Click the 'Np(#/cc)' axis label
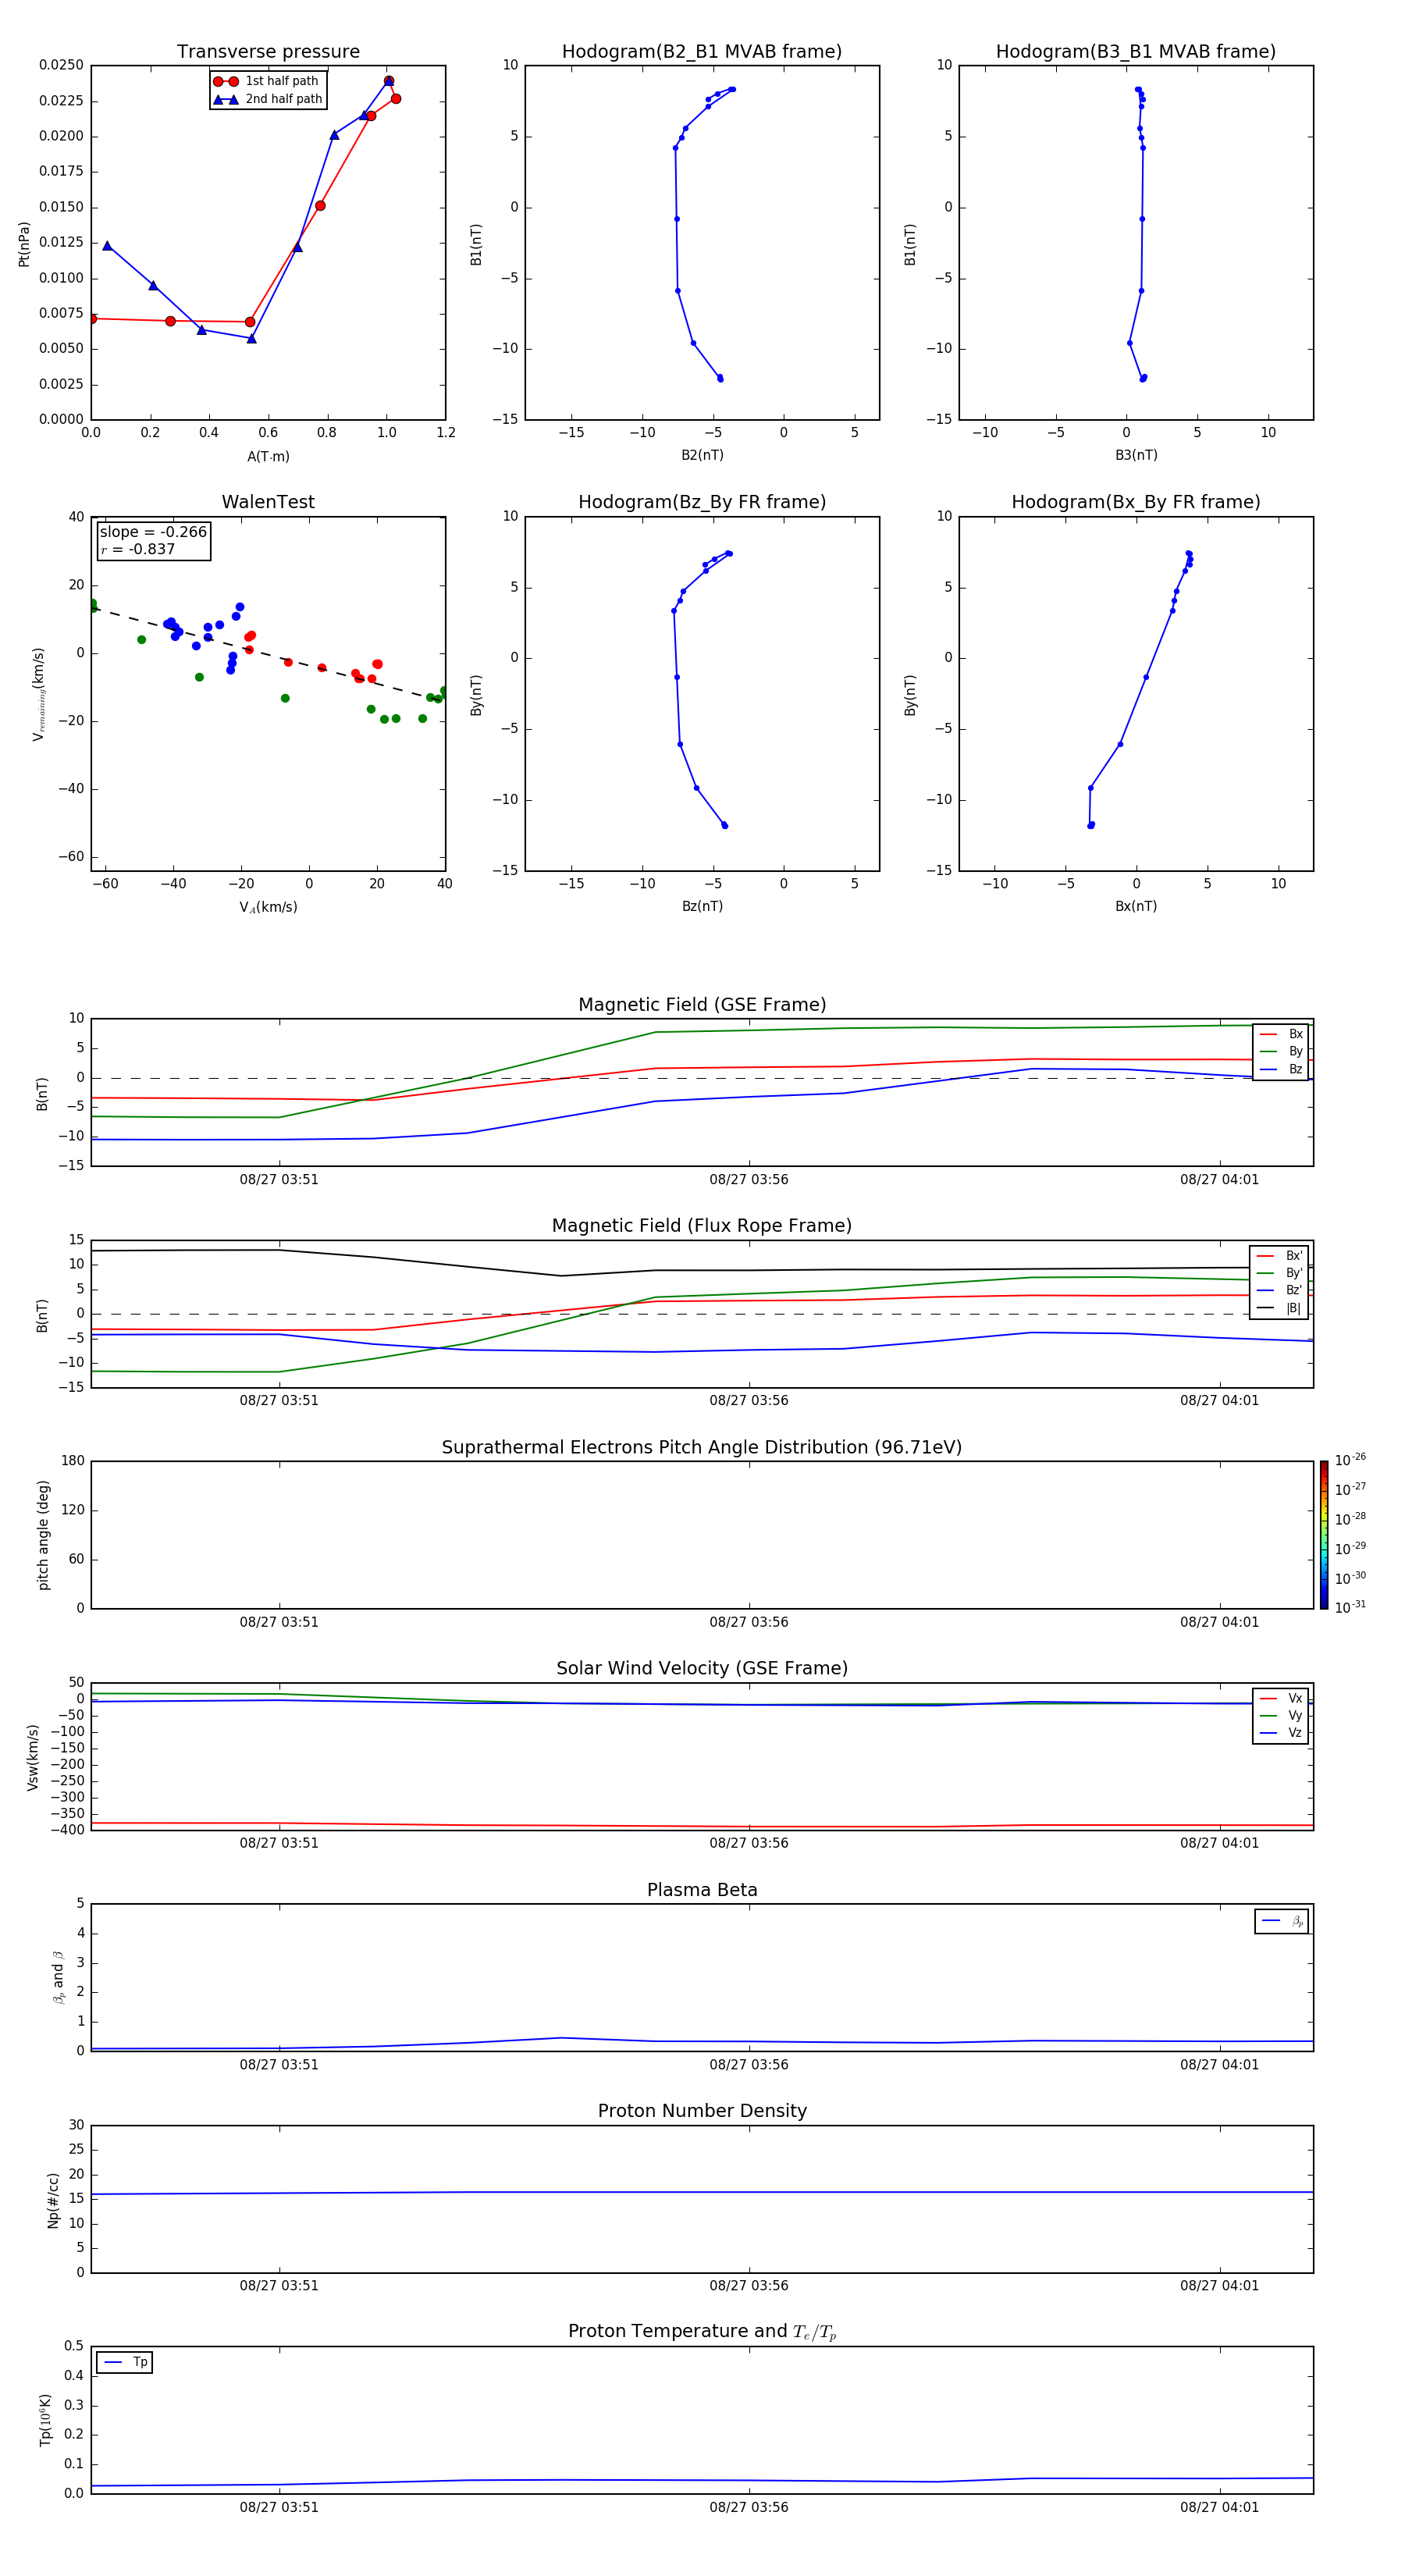The width and height of the screenshot is (1405, 2576). pos(53,2200)
